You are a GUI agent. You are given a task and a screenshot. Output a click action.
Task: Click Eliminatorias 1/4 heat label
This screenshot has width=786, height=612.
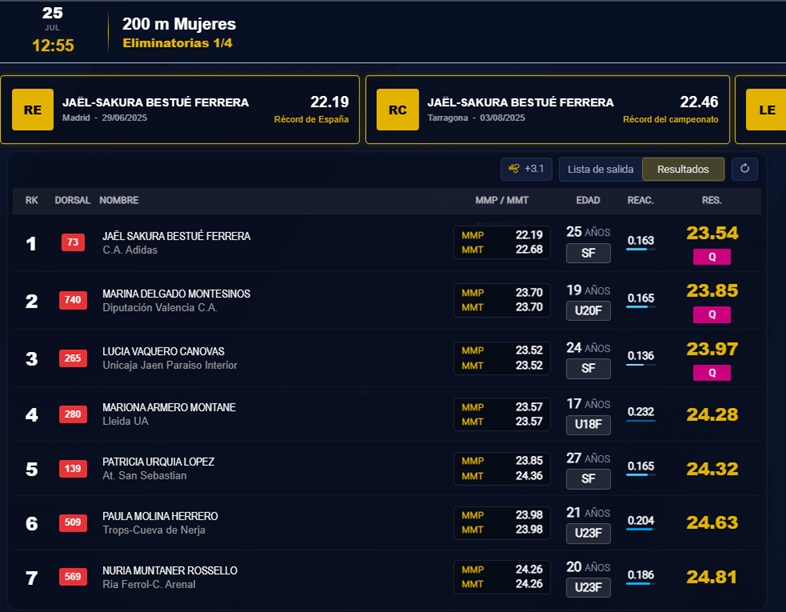177,43
